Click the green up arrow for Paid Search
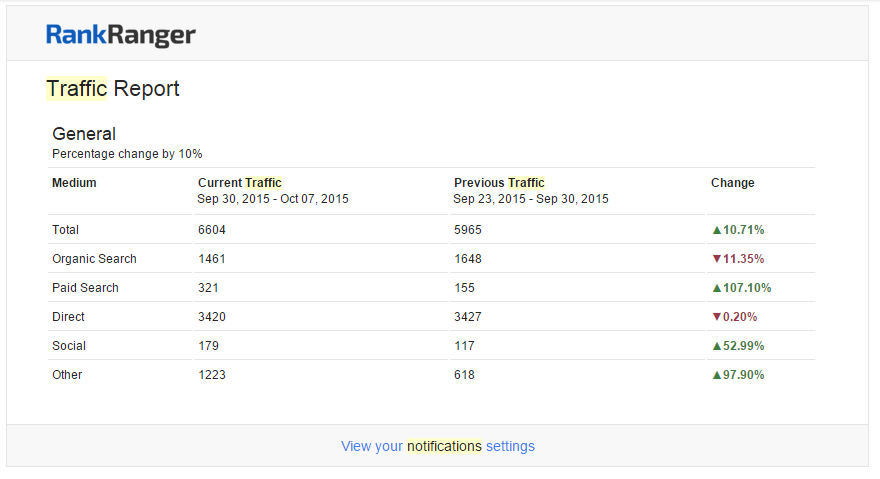 point(716,288)
